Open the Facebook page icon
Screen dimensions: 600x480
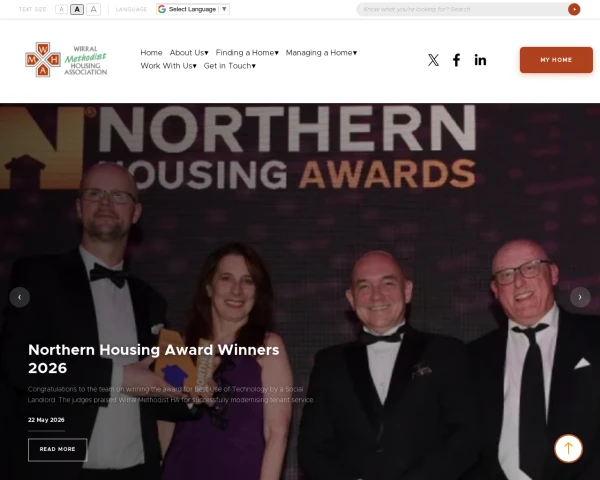(456, 60)
